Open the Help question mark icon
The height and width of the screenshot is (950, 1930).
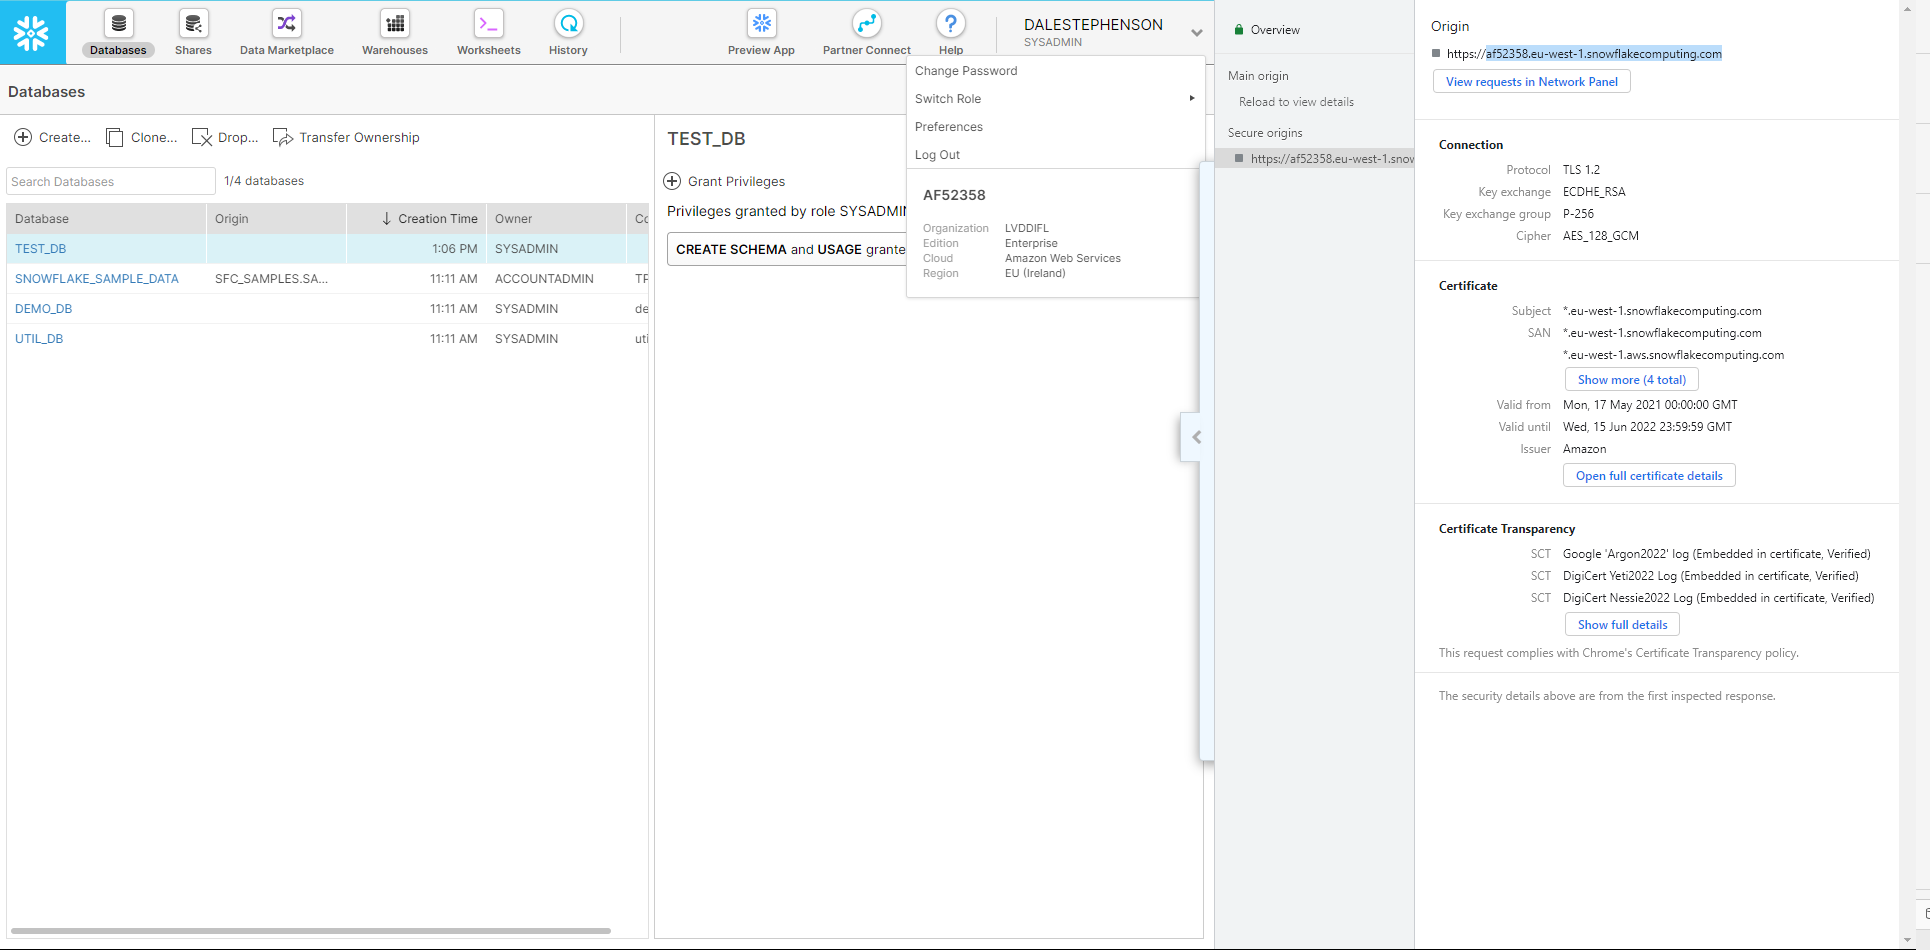950,24
